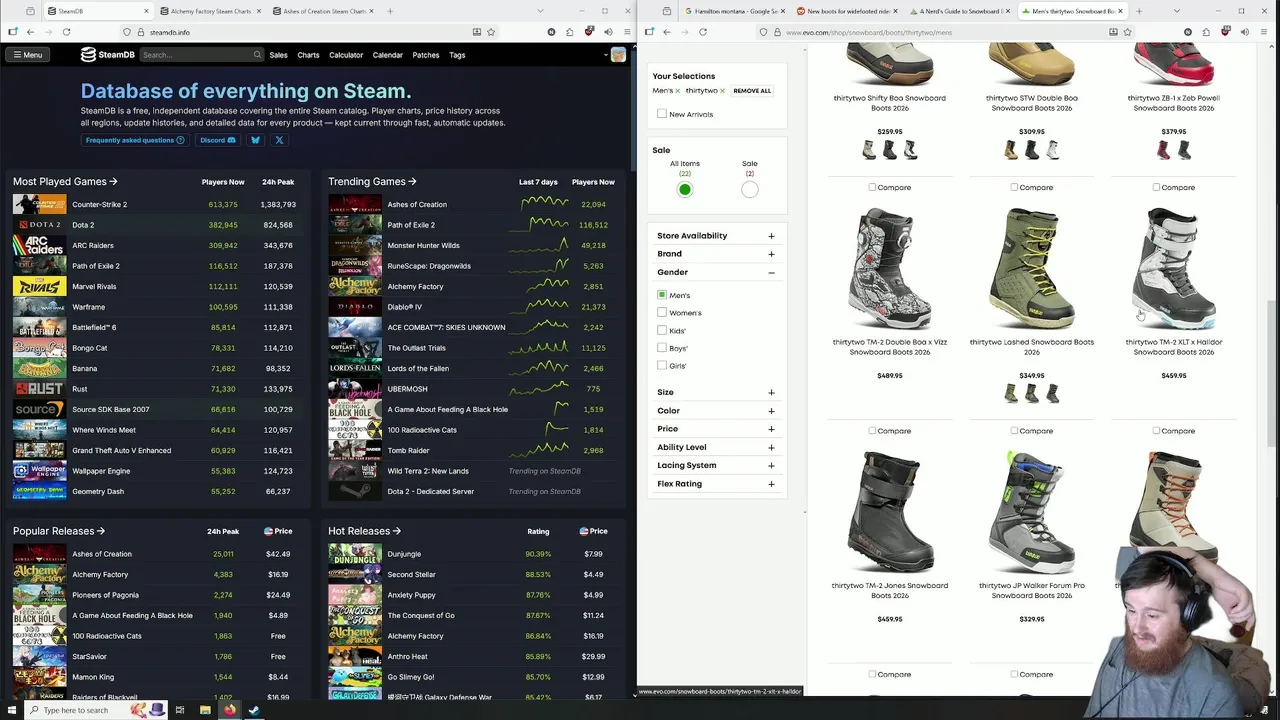Expand the Price filter
Screen dimensions: 1280x720
click(x=771, y=429)
